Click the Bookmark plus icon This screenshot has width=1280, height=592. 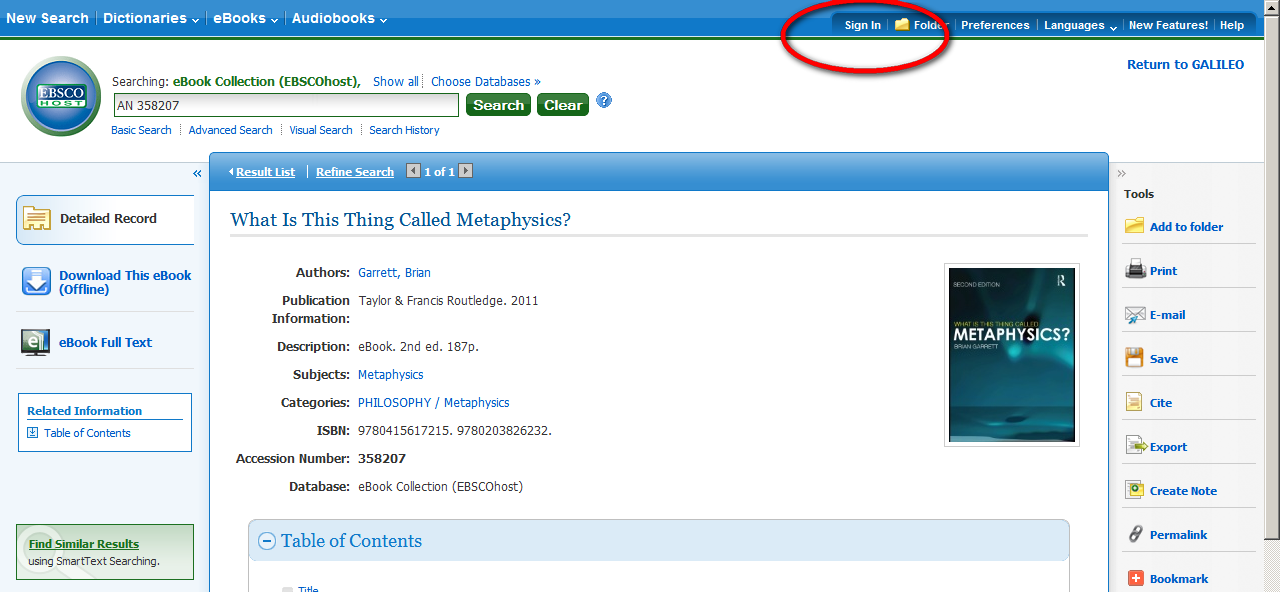point(1135,578)
